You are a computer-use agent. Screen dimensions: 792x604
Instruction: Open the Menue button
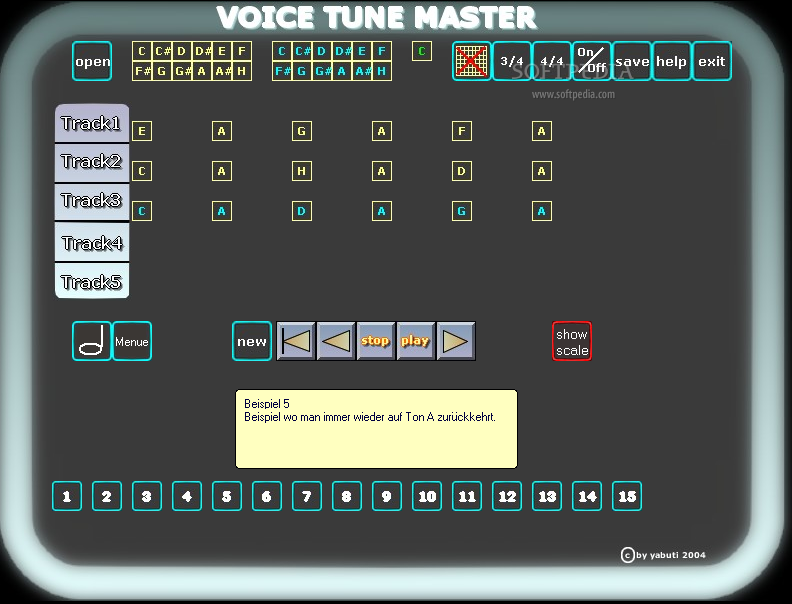pyautogui.click(x=132, y=341)
